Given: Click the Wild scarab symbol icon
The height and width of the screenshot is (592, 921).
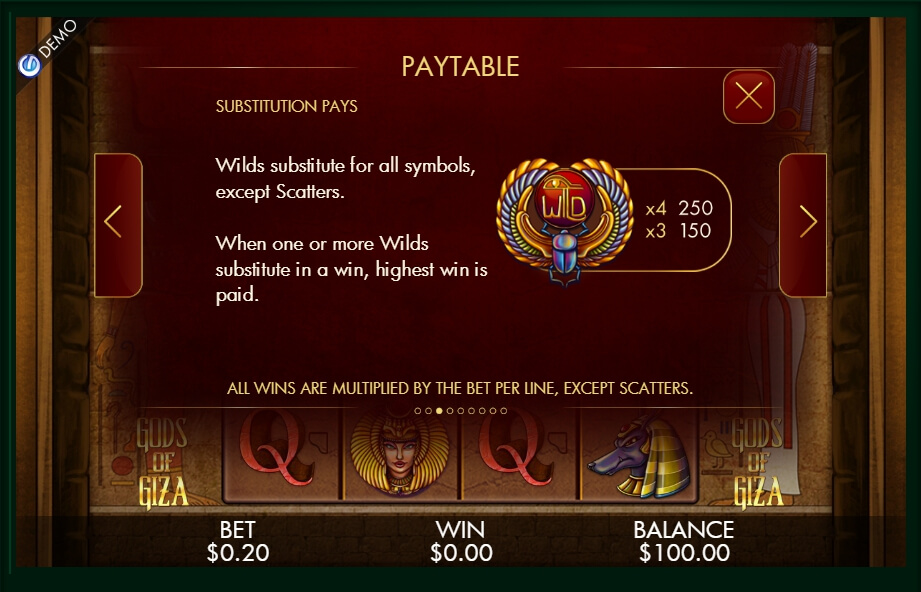Looking at the screenshot, I should tap(564, 220).
